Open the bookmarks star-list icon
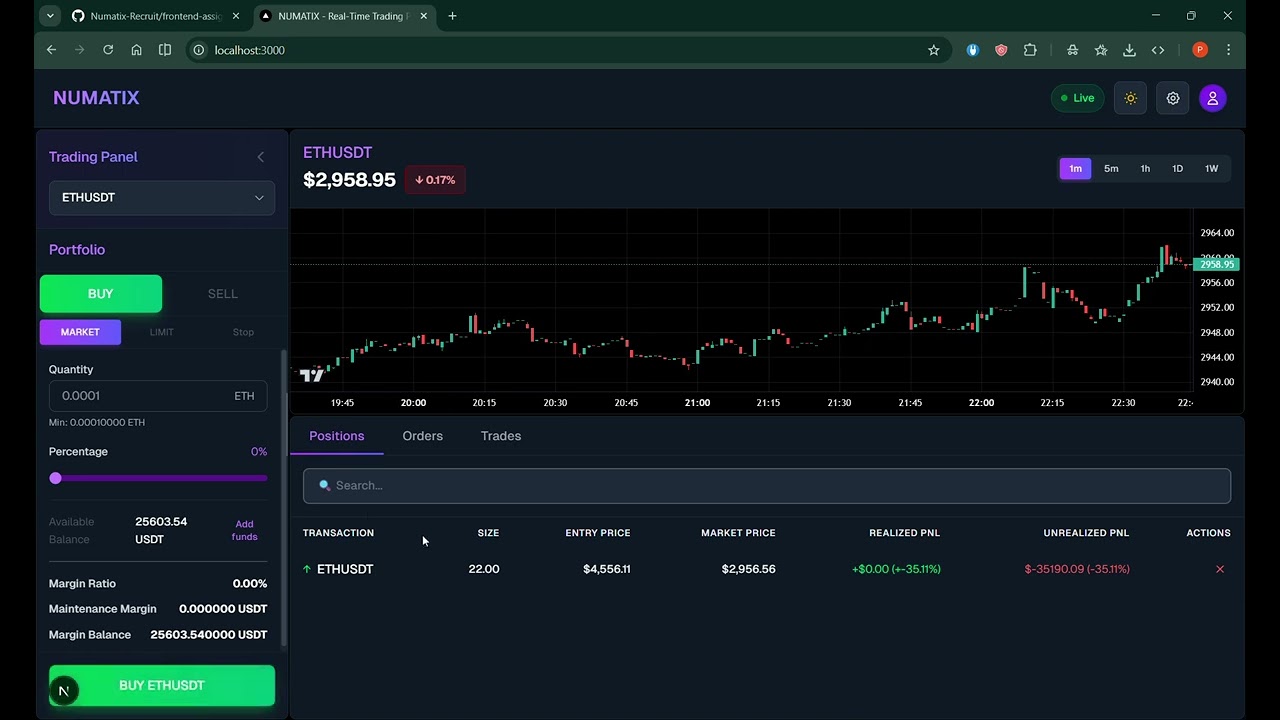The width and height of the screenshot is (1280, 720). (x=1101, y=50)
